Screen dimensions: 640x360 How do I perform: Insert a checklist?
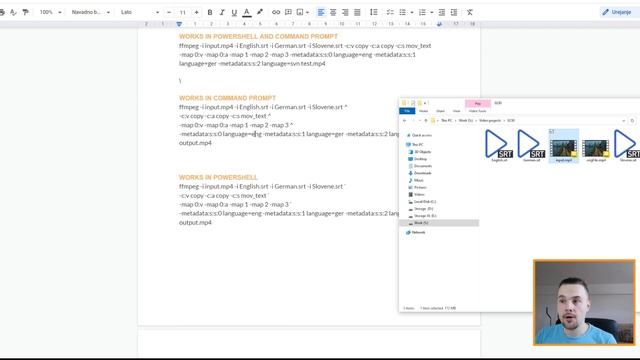coord(390,12)
